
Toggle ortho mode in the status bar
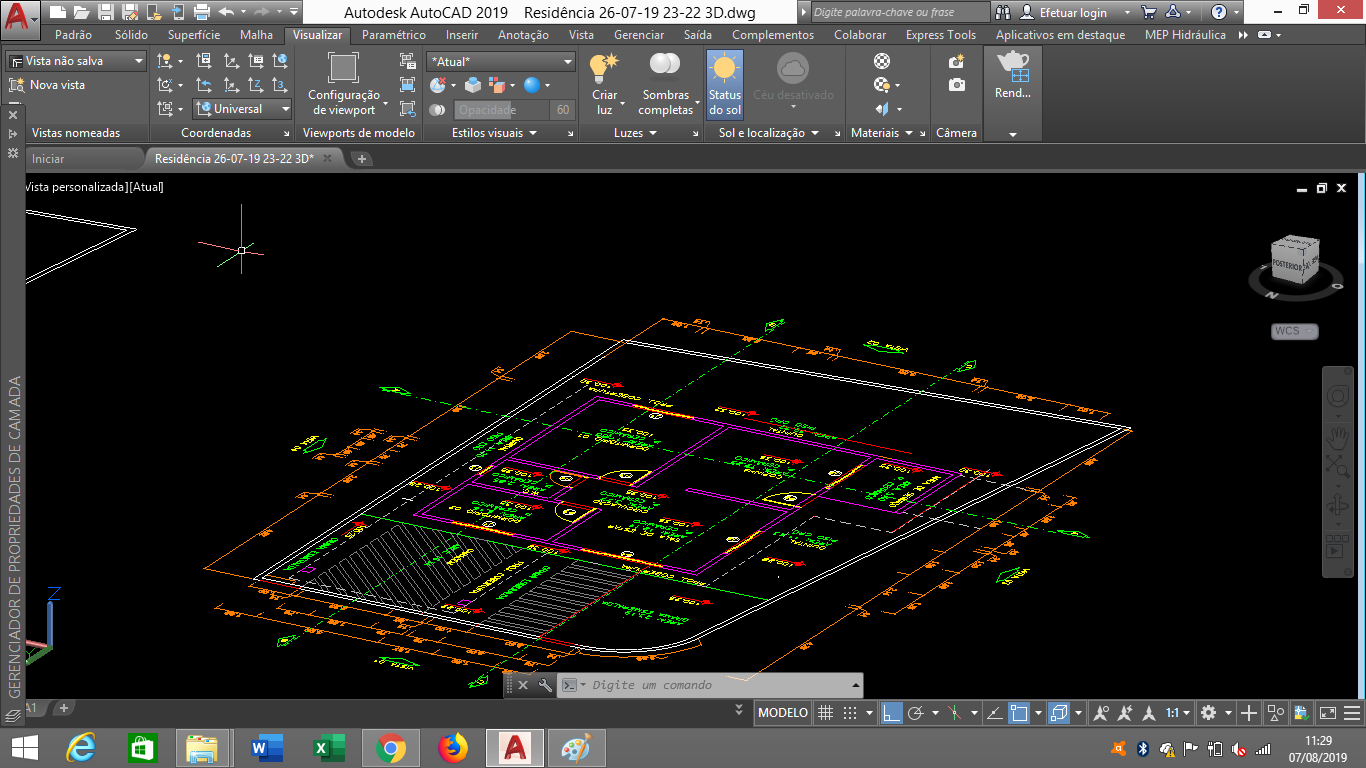coord(890,713)
